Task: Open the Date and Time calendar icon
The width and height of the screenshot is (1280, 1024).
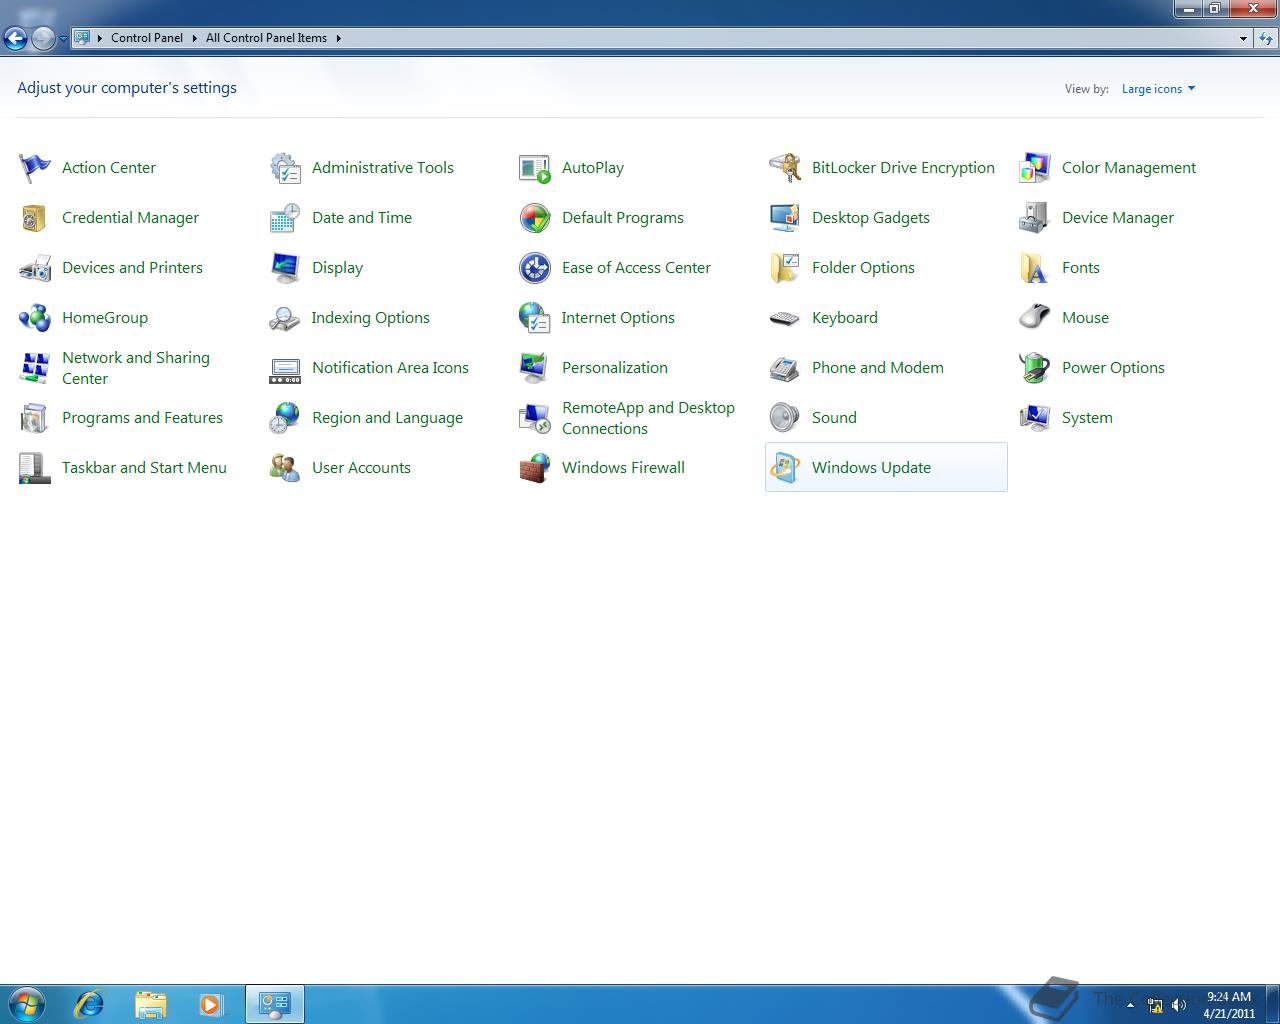Action: coord(285,218)
